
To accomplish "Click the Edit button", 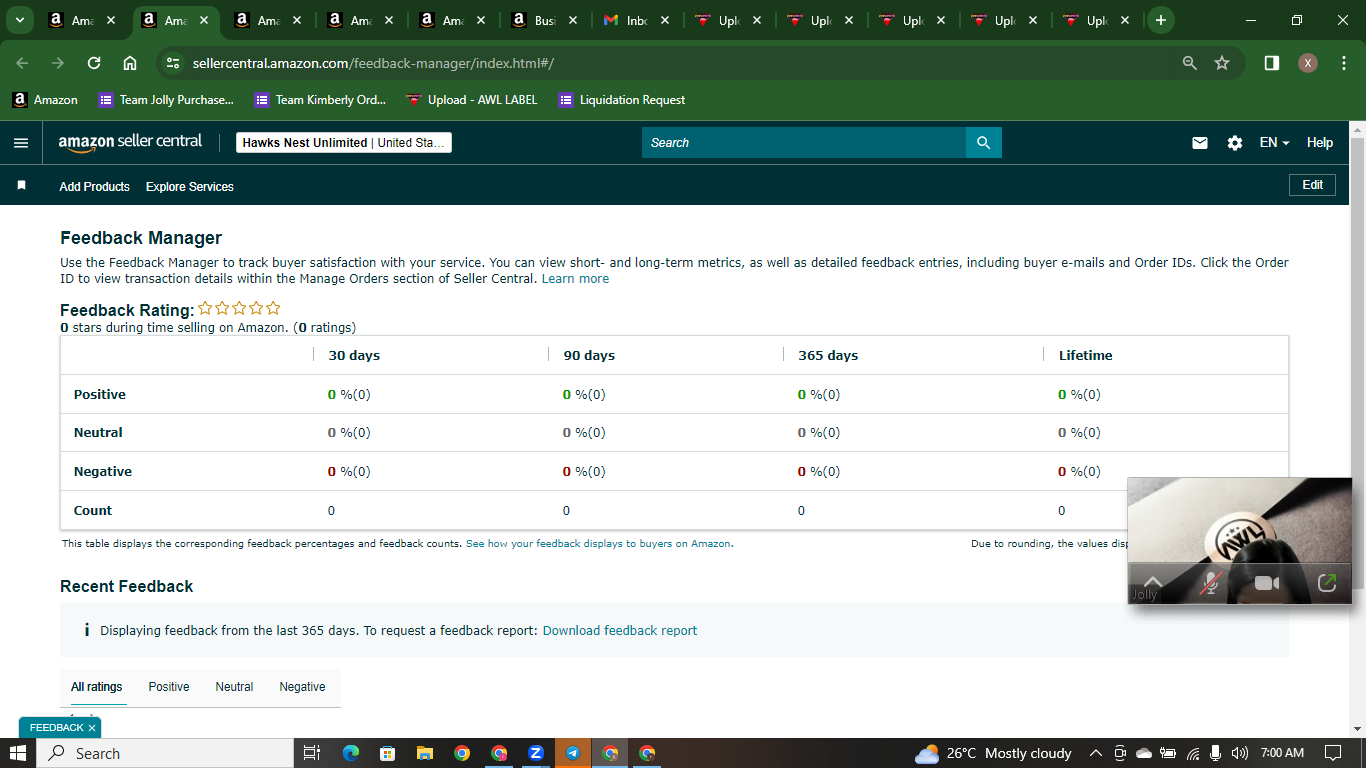I will pos(1312,185).
